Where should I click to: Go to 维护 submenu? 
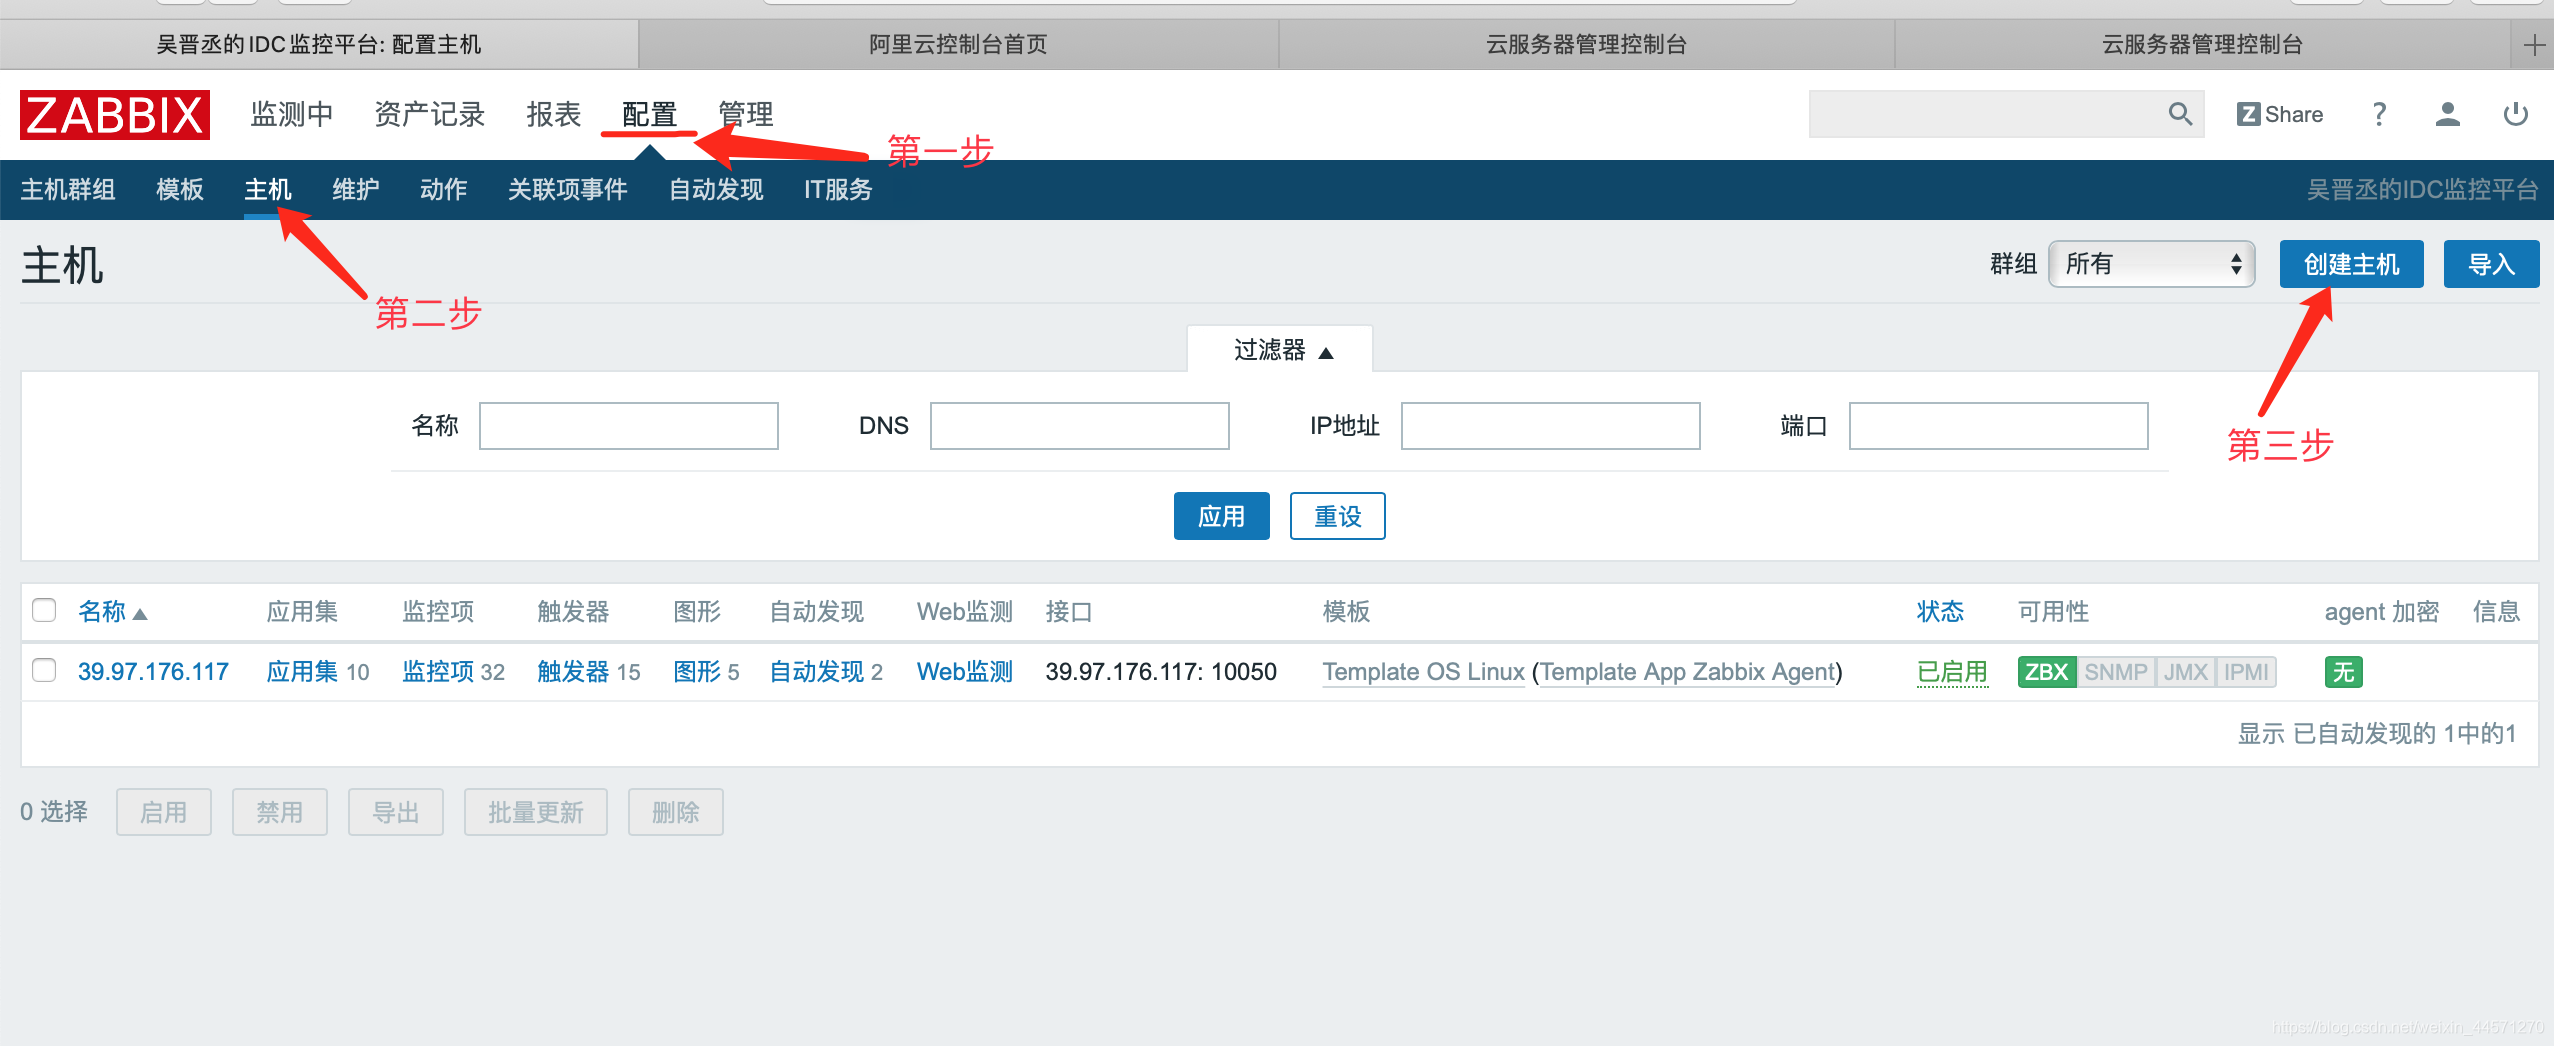pyautogui.click(x=356, y=189)
